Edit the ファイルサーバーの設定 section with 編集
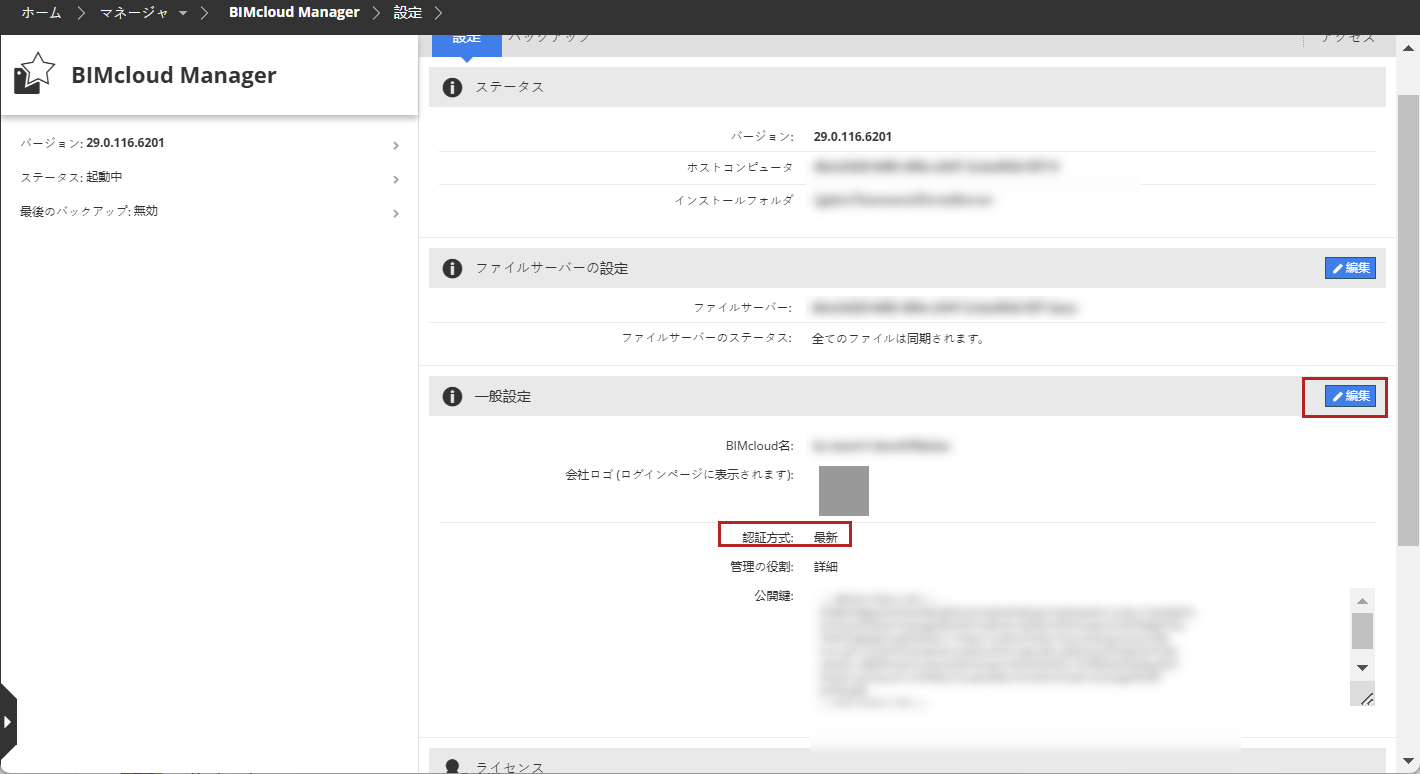 tap(1350, 268)
